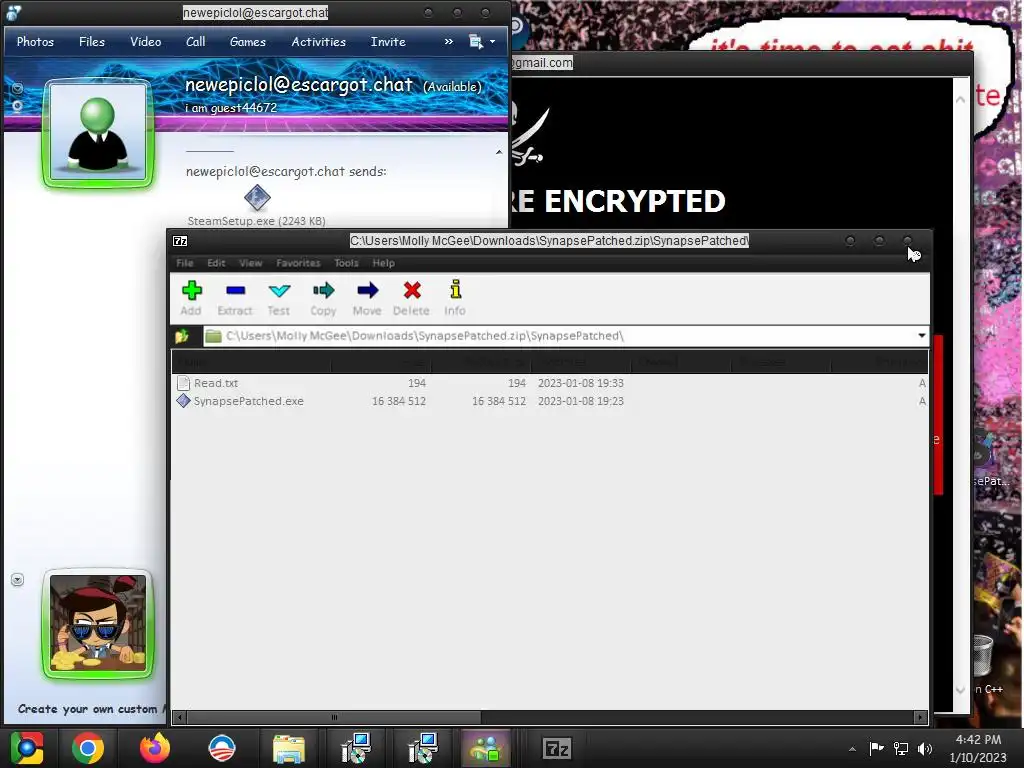The width and height of the screenshot is (1024, 768).
Task: Click the arrow beside your display picture
Action: (x=18, y=580)
